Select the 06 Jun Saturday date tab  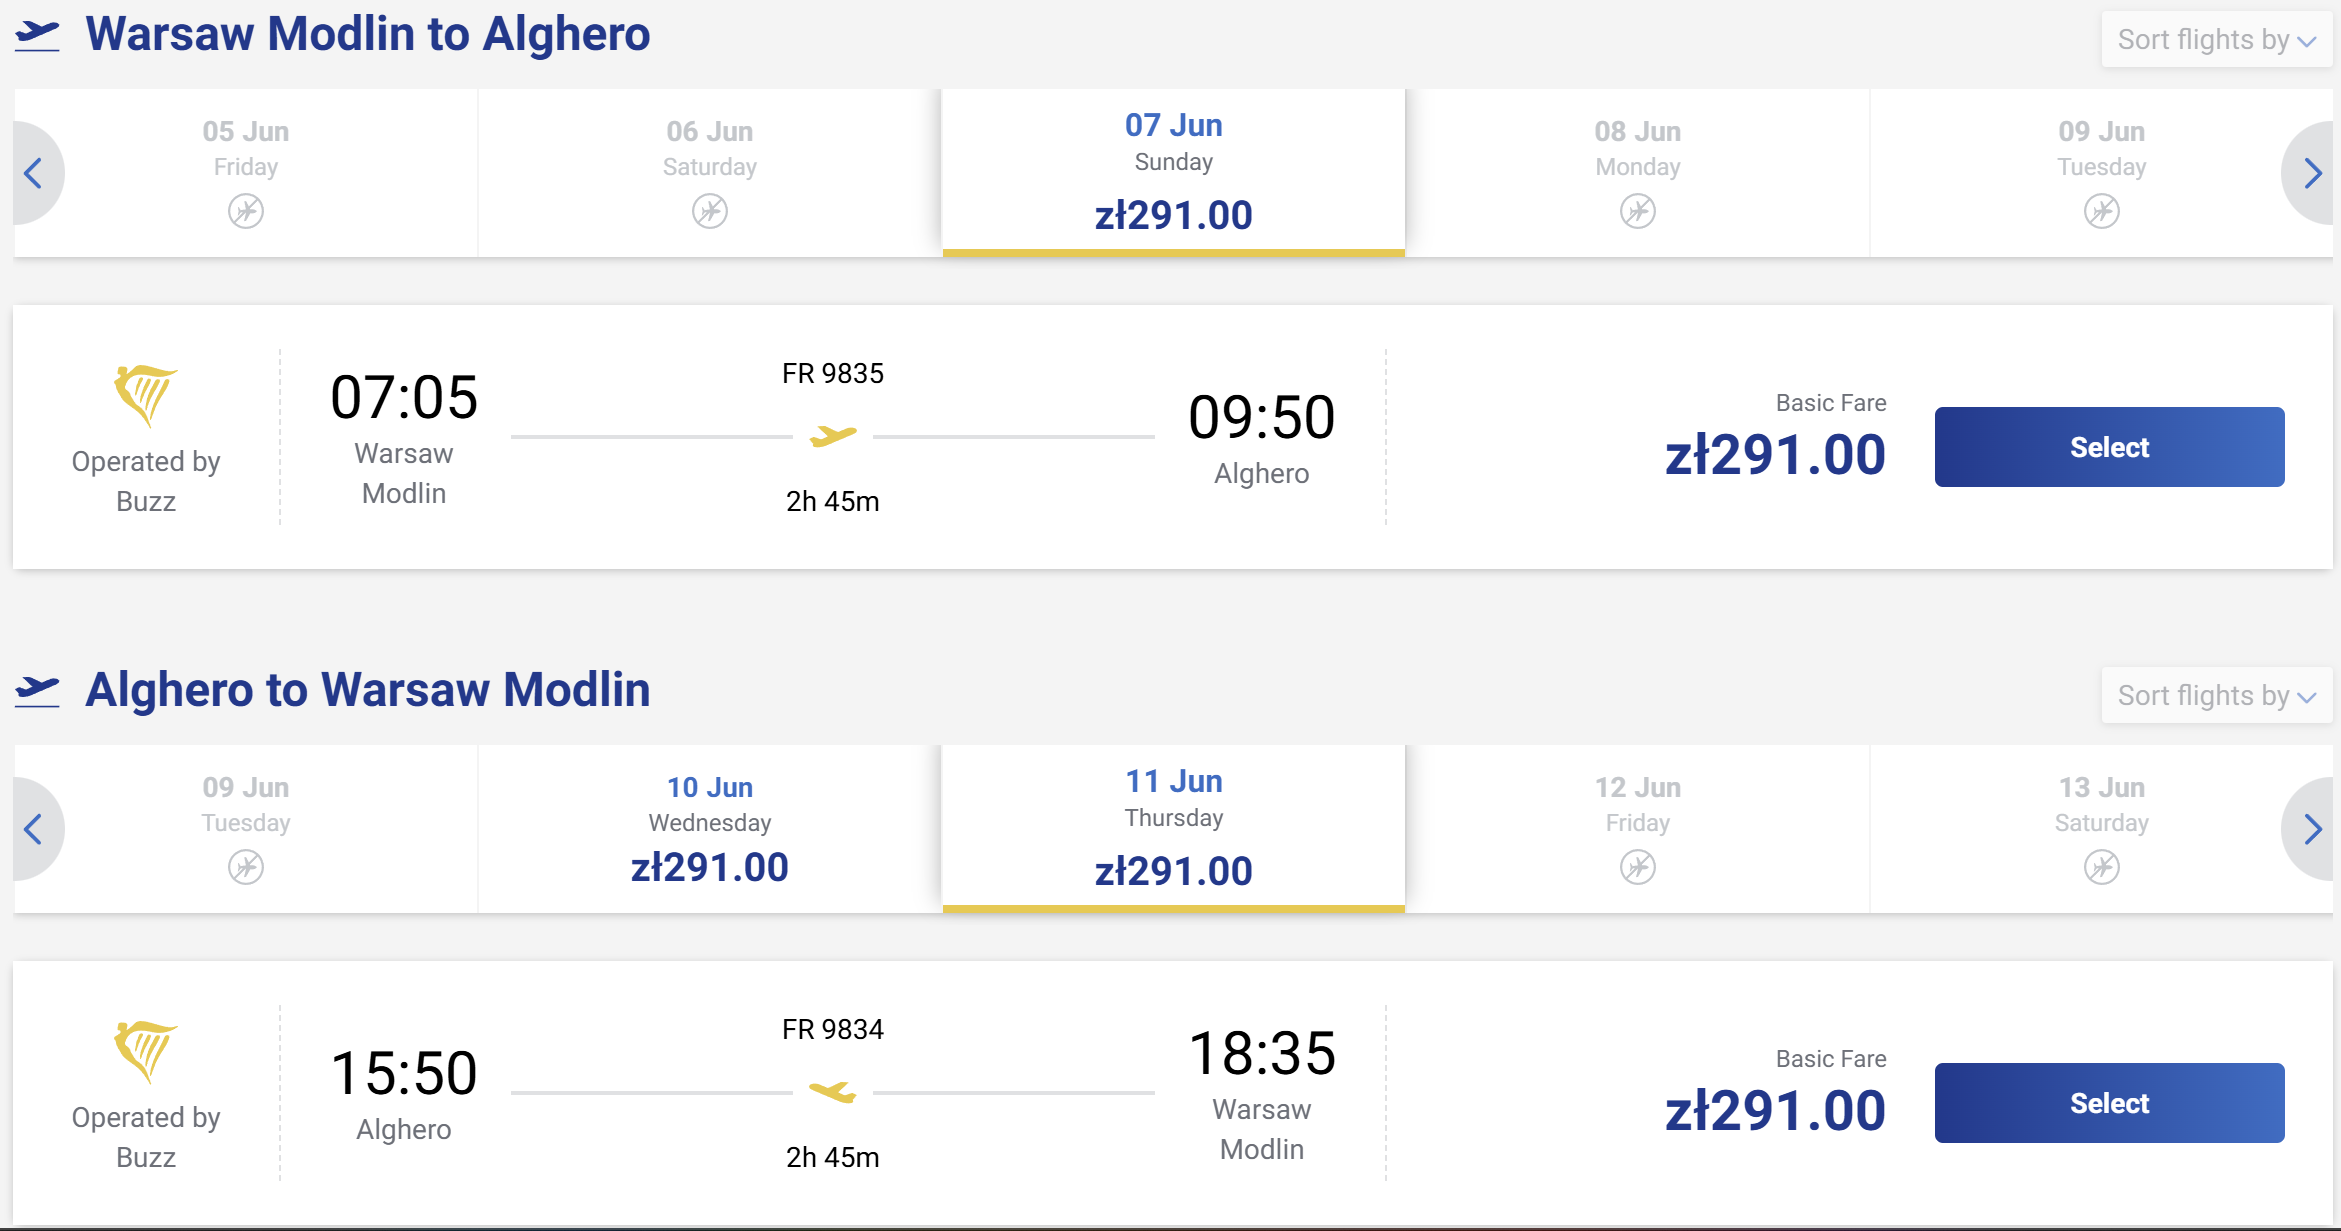[710, 173]
